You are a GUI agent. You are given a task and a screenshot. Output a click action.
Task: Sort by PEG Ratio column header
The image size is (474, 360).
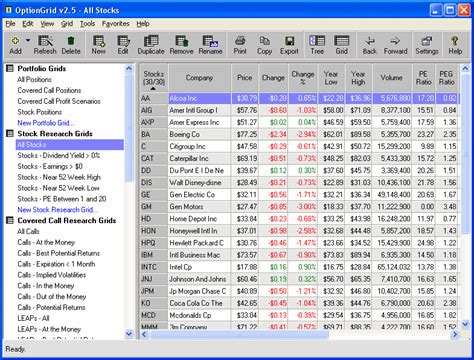coord(446,78)
